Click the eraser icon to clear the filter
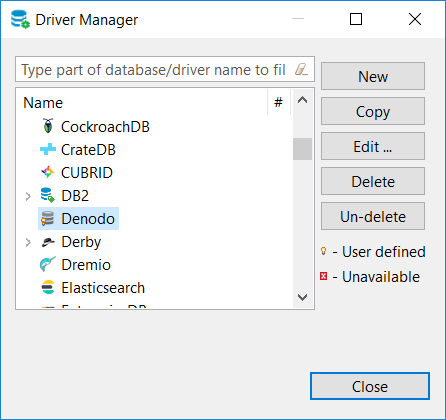The width and height of the screenshot is (446, 420). pyautogui.click(x=301, y=69)
